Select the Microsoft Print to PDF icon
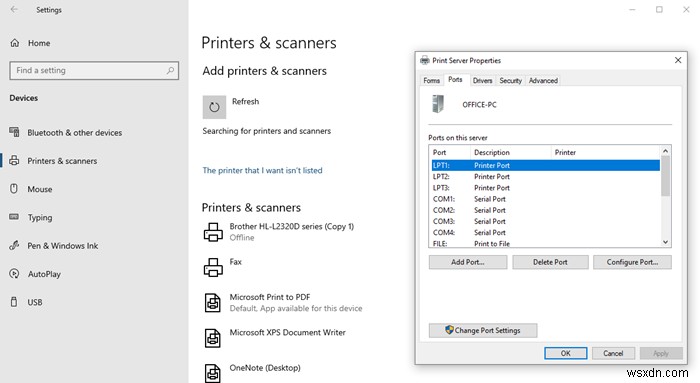Screen dimensions: 700x383 (212, 303)
